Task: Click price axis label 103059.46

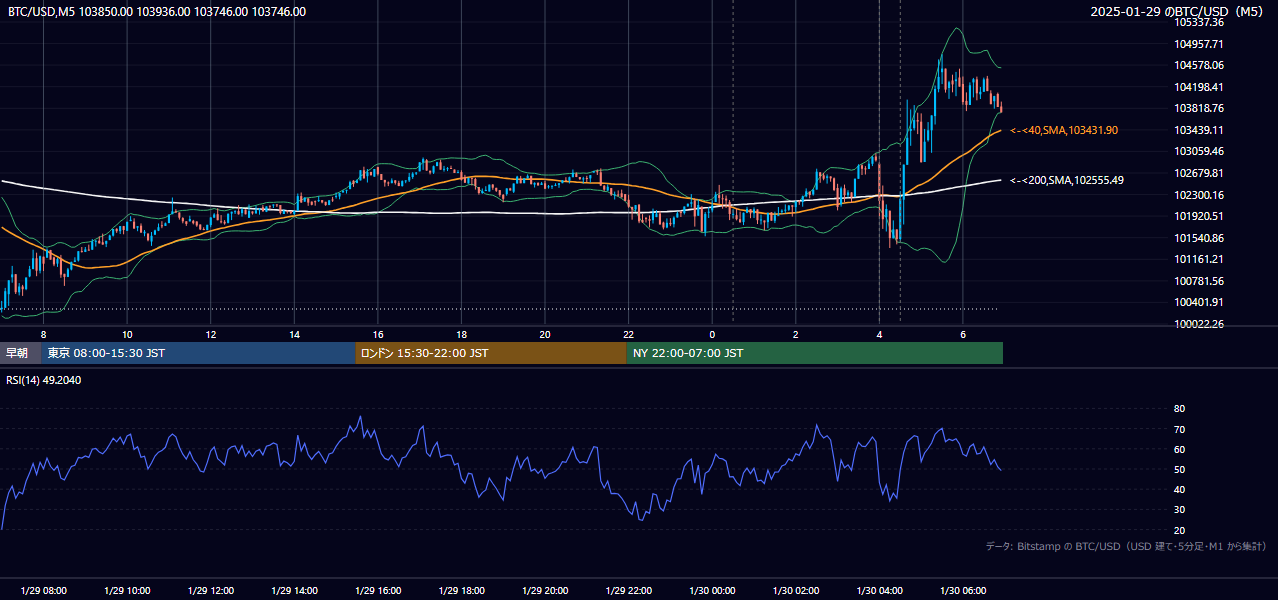Action: point(1199,151)
